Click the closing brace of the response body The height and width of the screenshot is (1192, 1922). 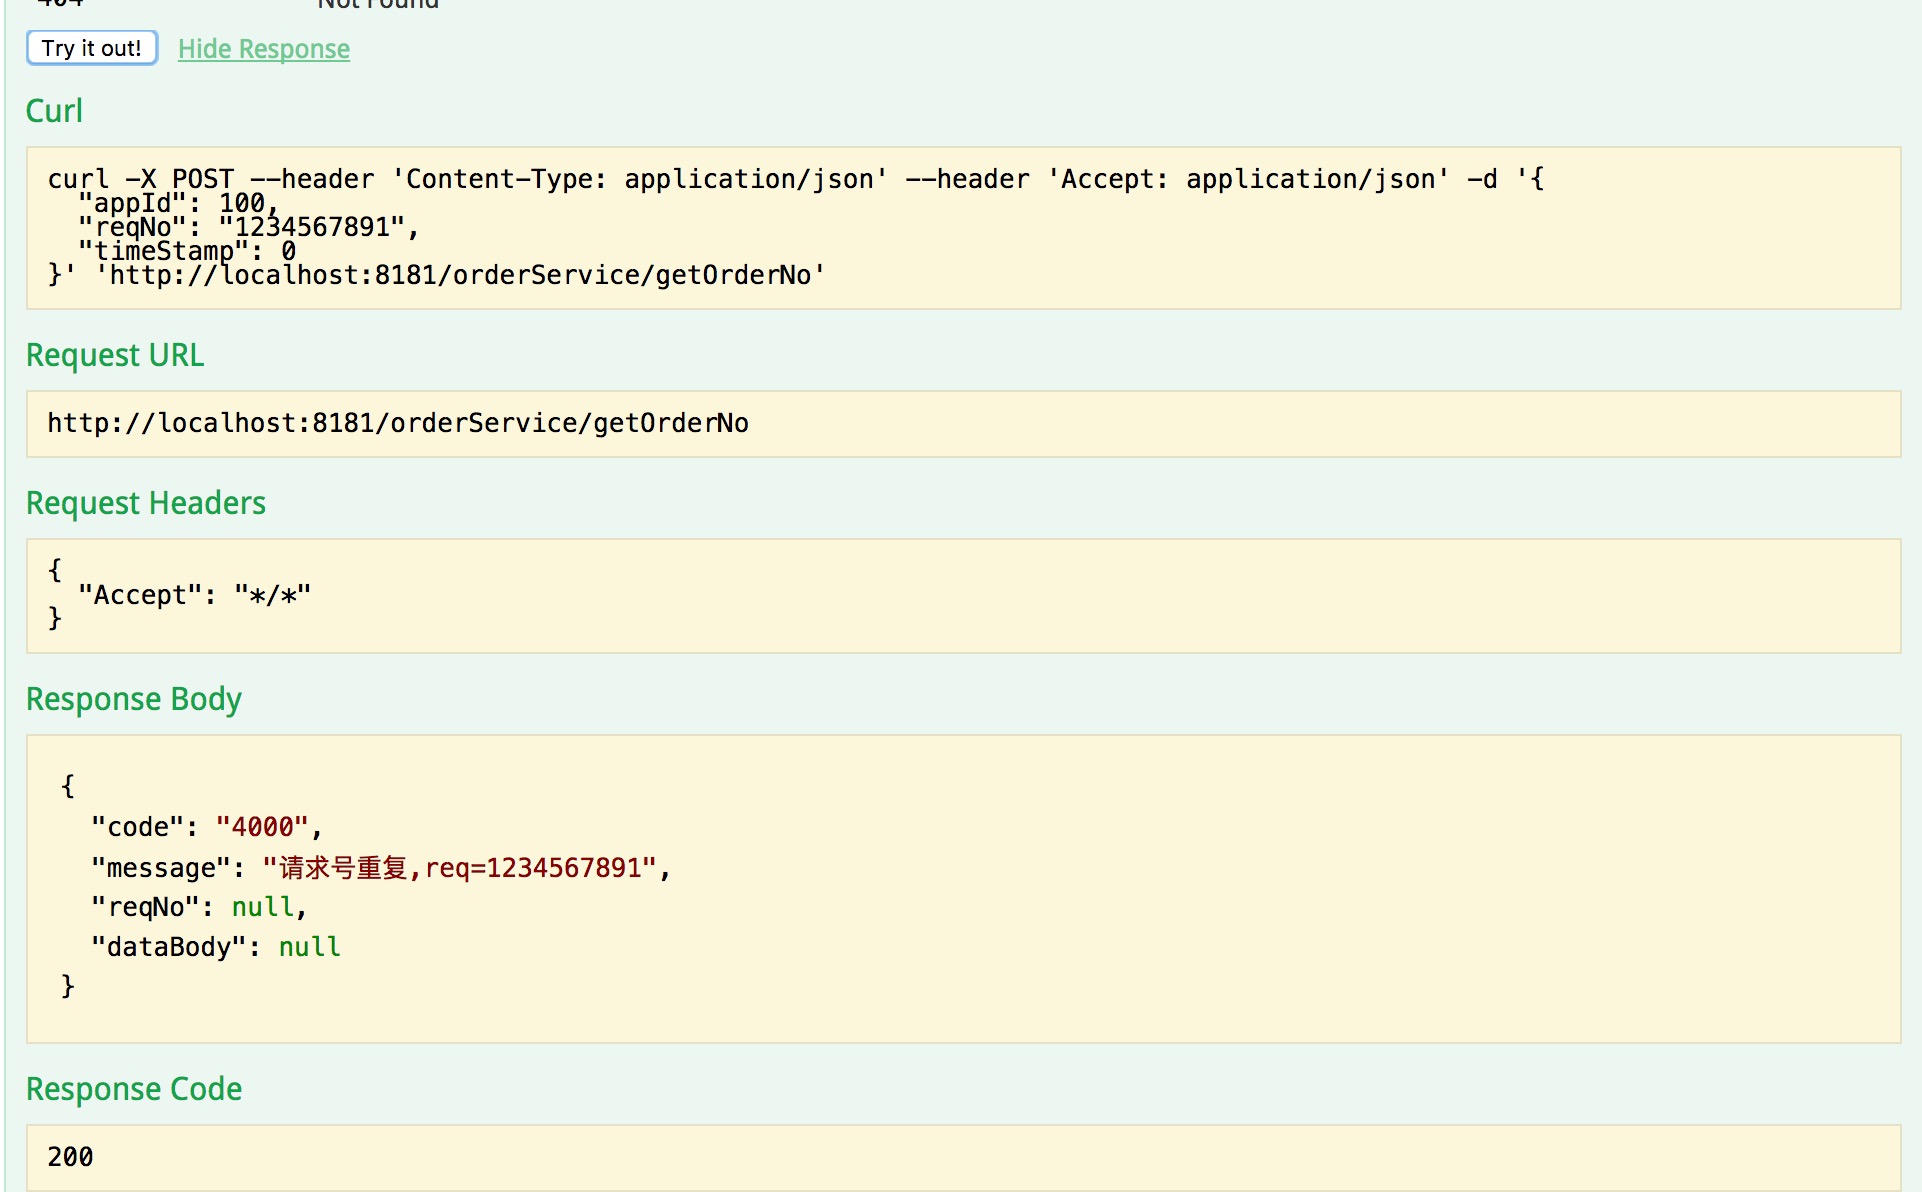pos(67,986)
